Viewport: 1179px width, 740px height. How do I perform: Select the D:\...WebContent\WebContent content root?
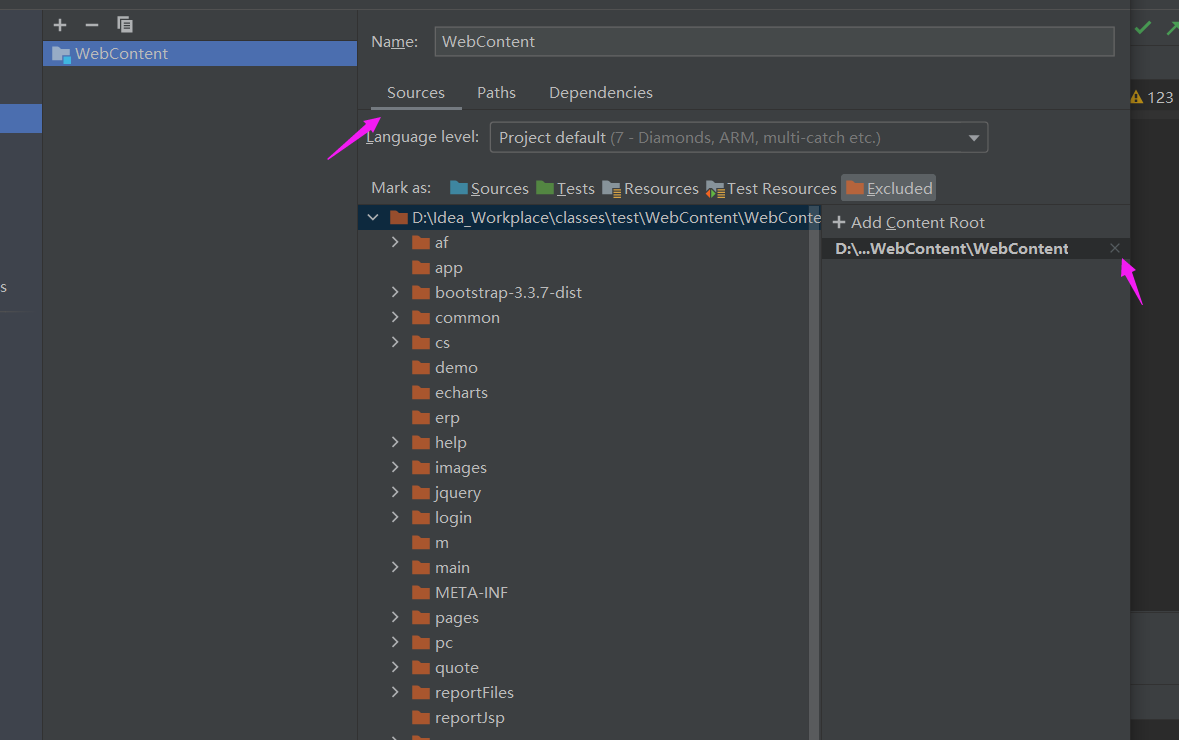(951, 248)
